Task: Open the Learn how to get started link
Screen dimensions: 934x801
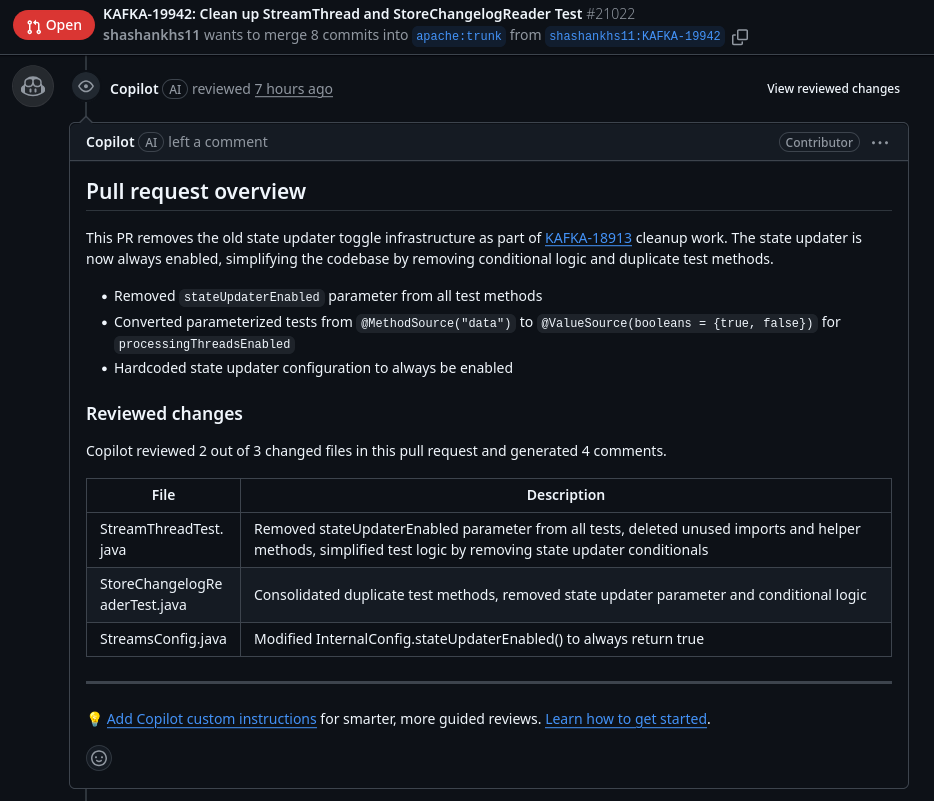Action: [x=626, y=718]
